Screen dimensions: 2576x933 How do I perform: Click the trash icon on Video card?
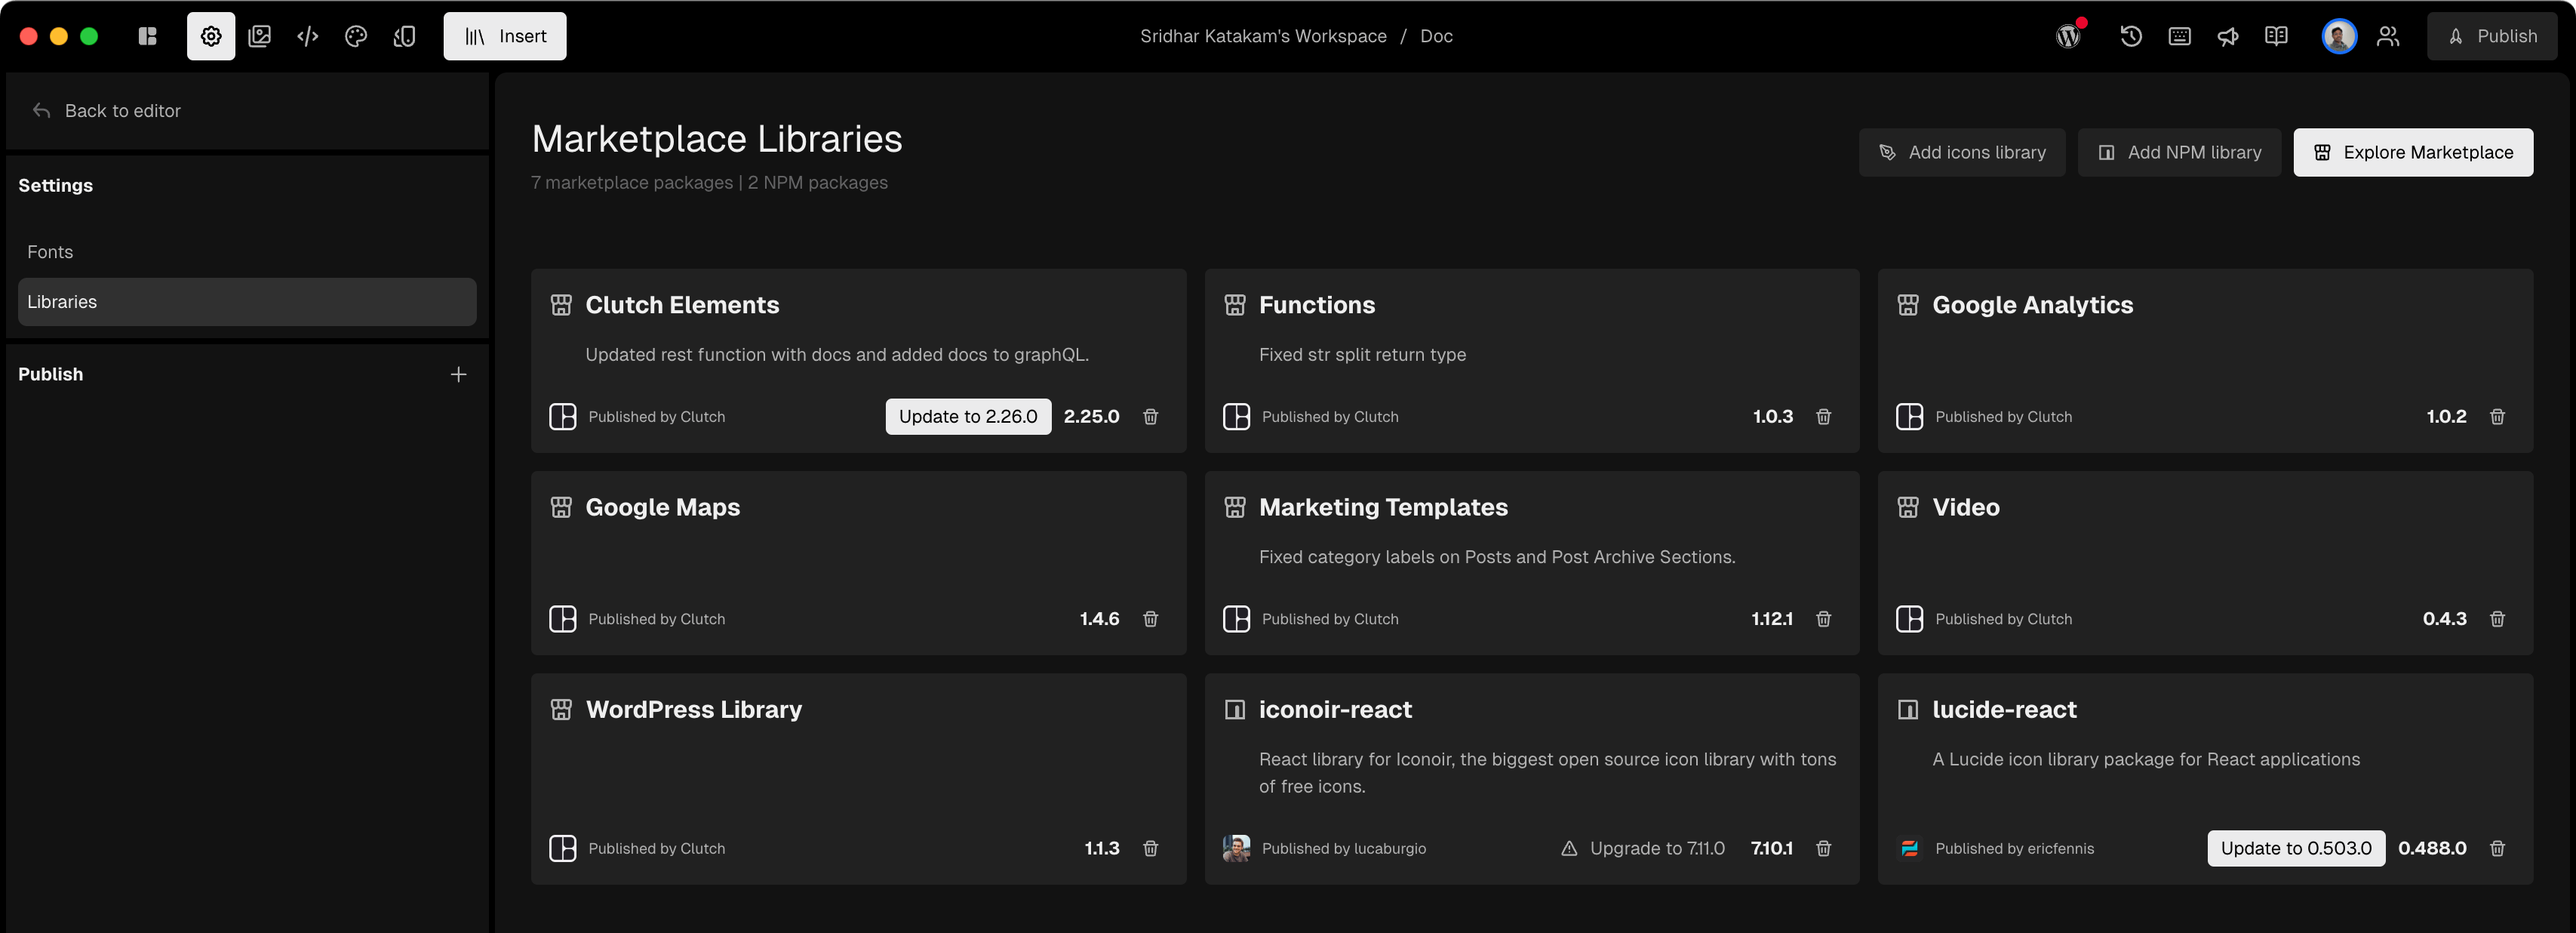click(x=2497, y=619)
